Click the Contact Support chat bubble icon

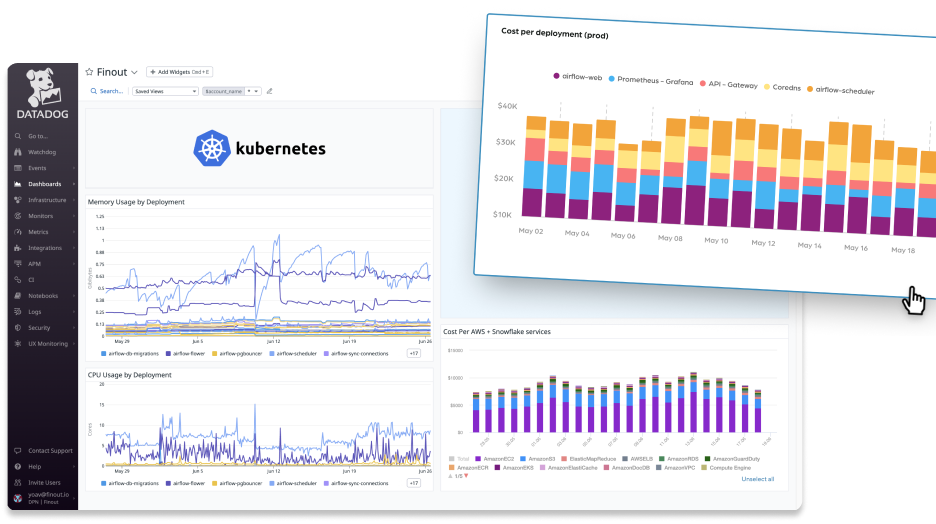(18, 451)
